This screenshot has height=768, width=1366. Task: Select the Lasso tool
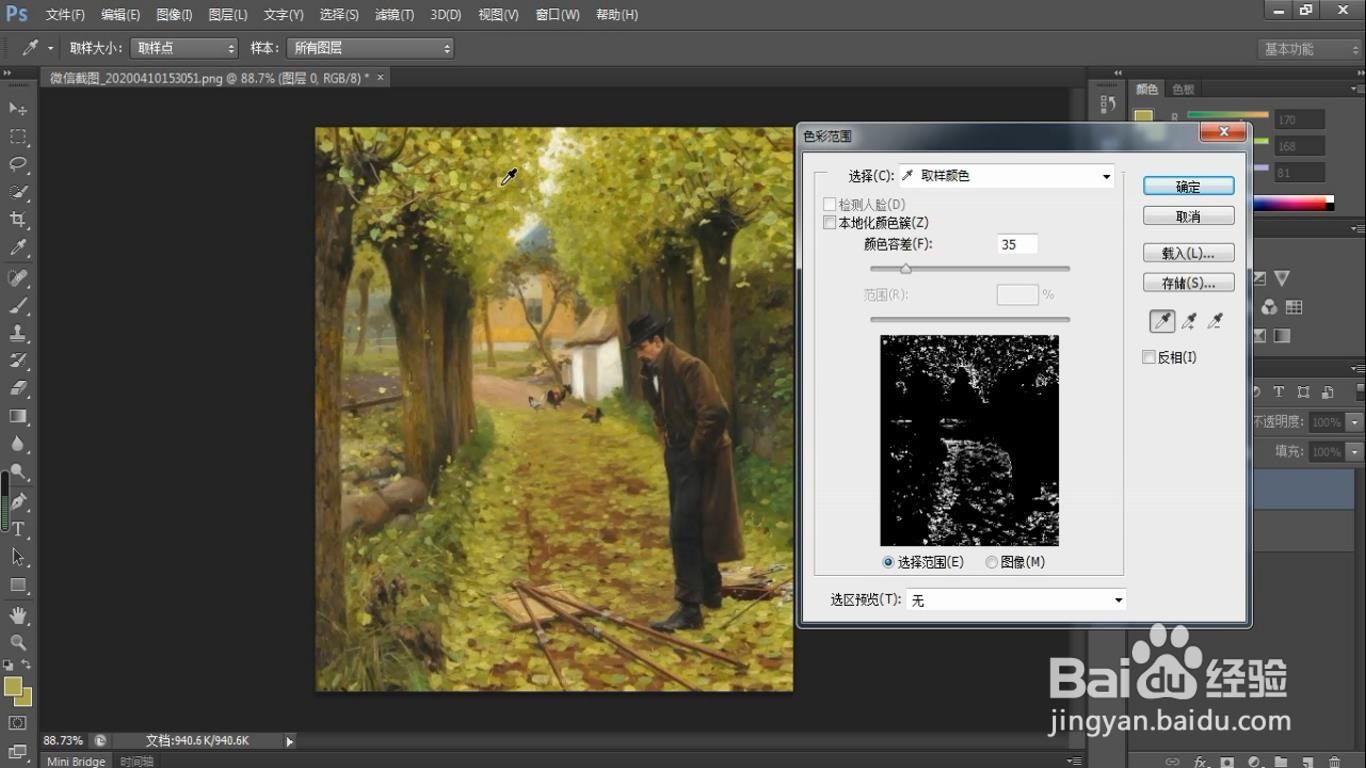point(18,164)
